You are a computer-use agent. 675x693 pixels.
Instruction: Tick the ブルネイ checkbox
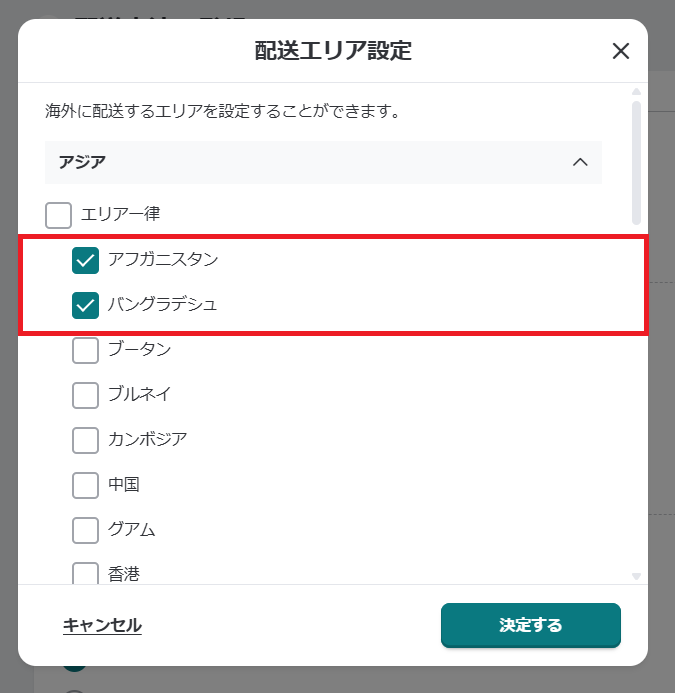[86, 395]
